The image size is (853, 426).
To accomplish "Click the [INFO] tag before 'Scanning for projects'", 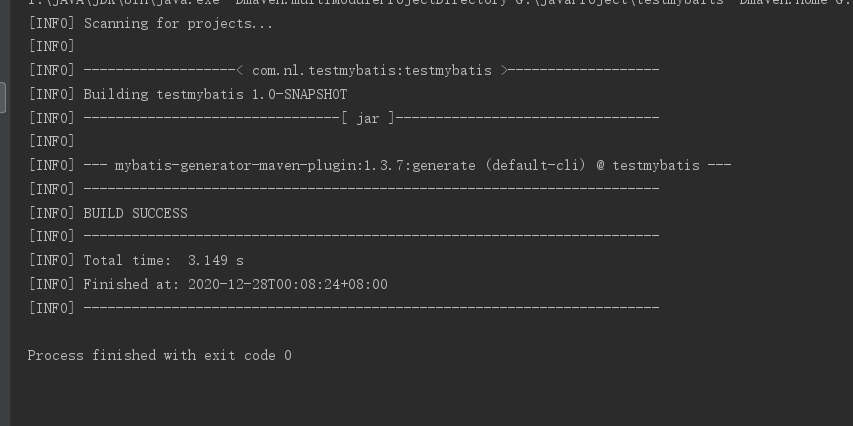I will click(x=52, y=23).
